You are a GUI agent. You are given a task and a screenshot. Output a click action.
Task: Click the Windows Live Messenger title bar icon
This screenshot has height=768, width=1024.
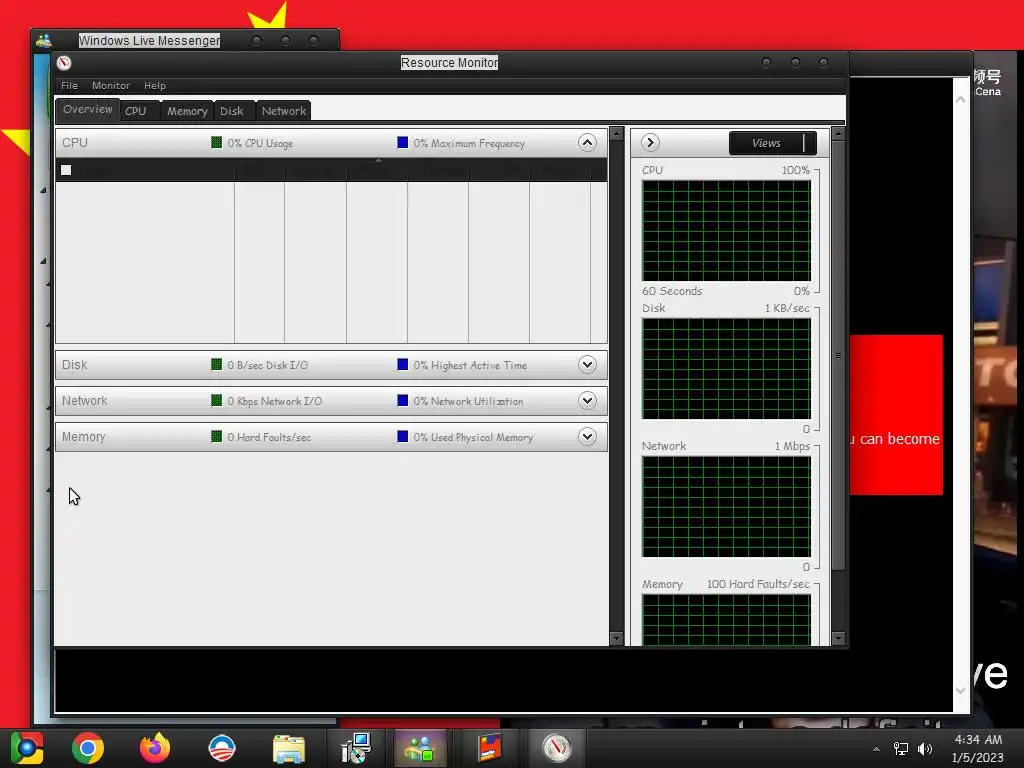tap(44, 40)
